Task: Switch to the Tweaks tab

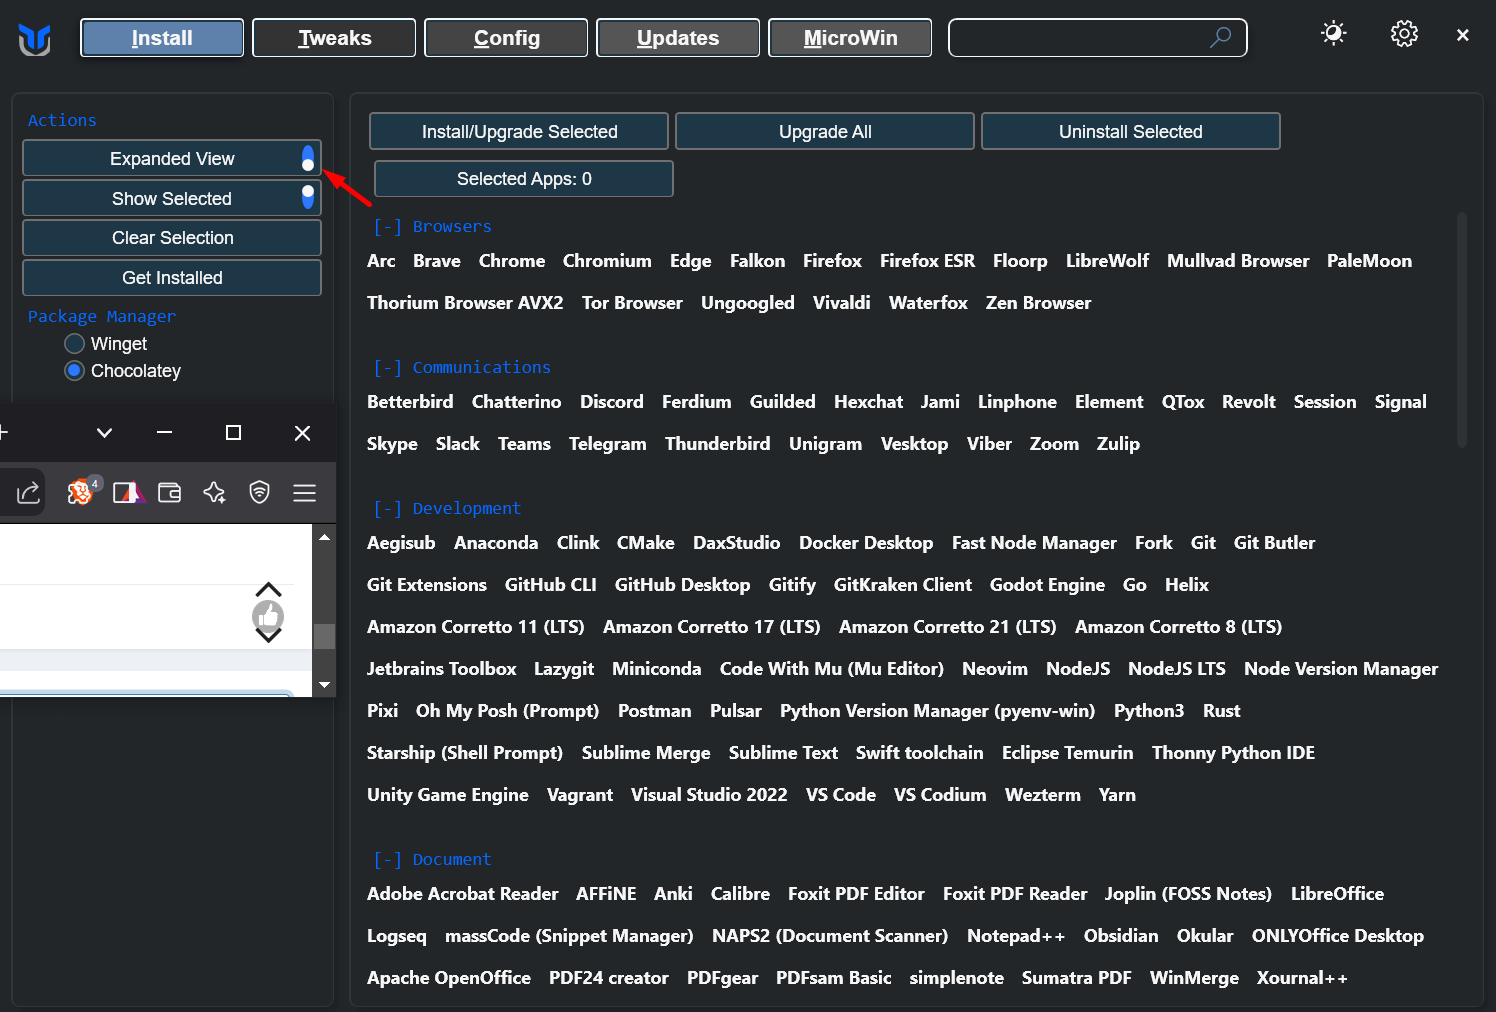Action: 334,38
